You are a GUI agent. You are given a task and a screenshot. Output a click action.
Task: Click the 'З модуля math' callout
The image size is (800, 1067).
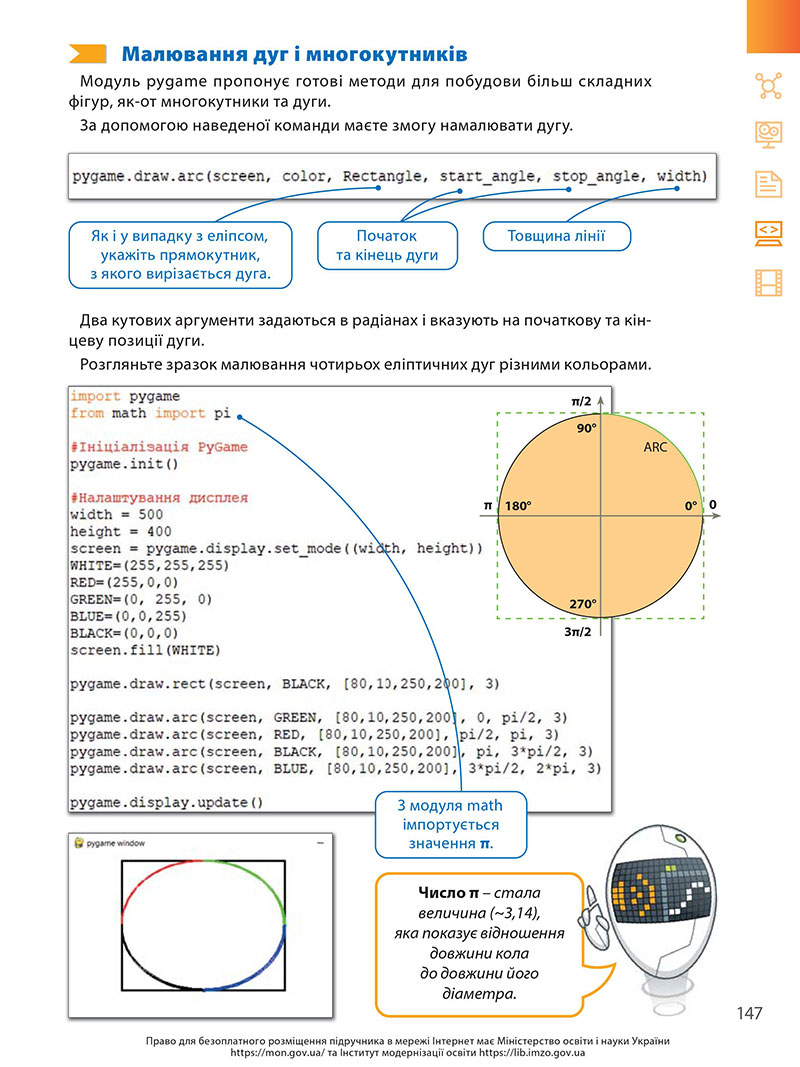(x=450, y=824)
